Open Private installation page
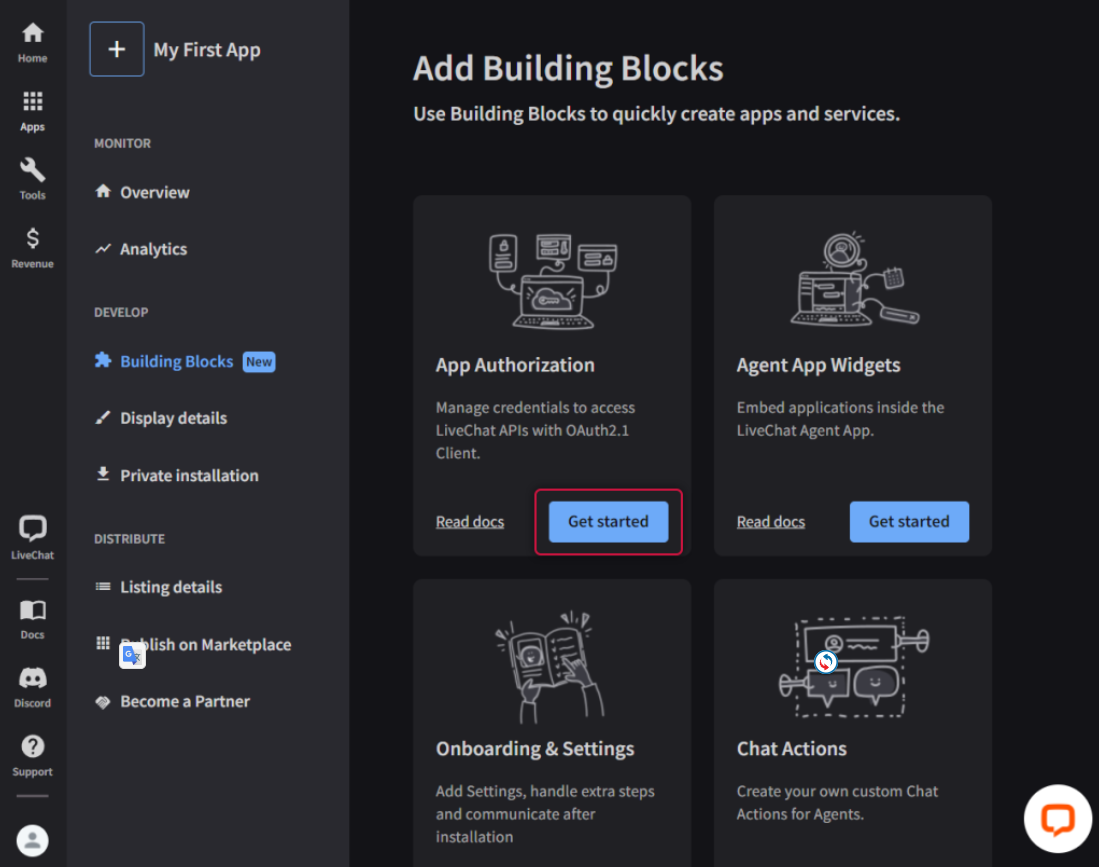The height and width of the screenshot is (867, 1099). point(189,476)
